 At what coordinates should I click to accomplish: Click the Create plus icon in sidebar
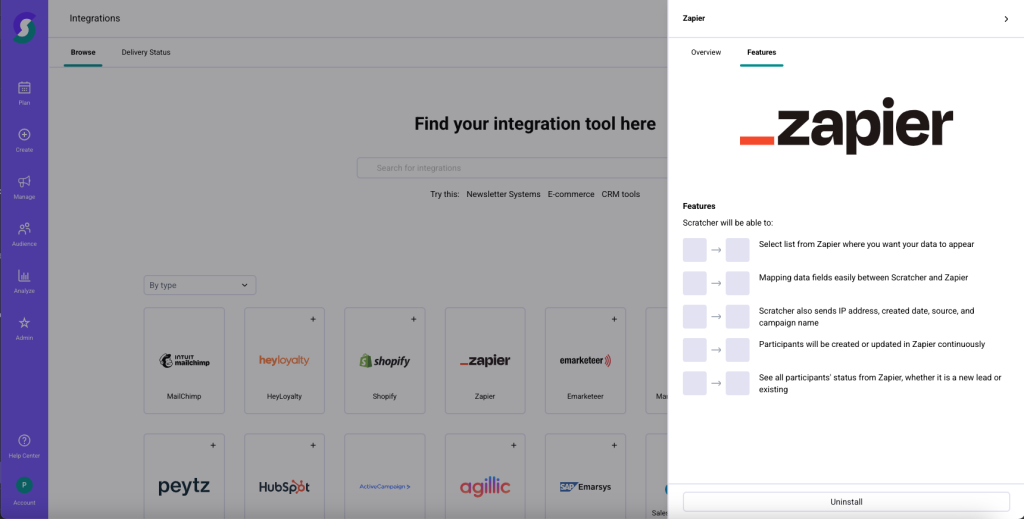pos(24,135)
